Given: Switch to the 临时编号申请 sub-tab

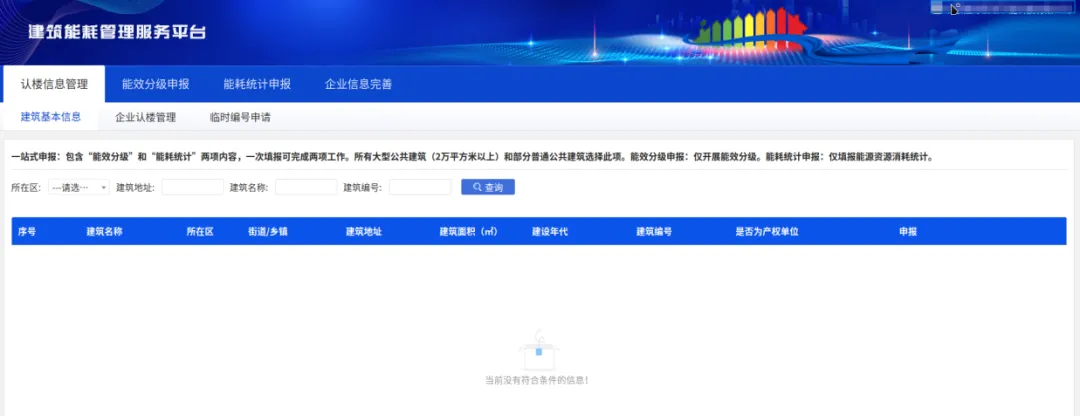Looking at the screenshot, I should pyautogui.click(x=240, y=117).
